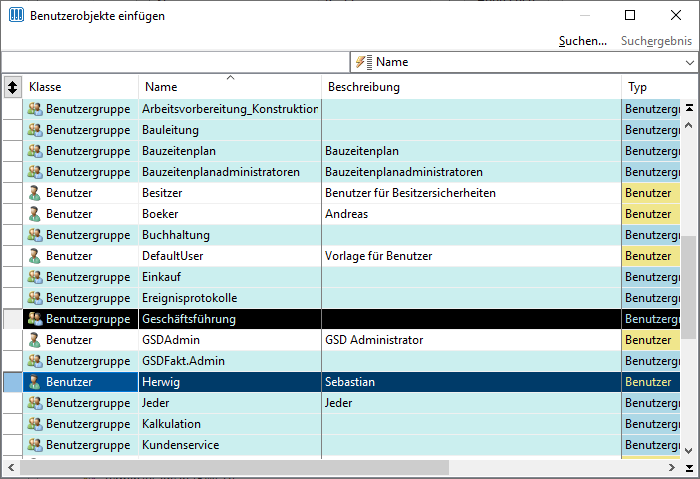Click the Bauzeitenplan description cell

(x=471, y=151)
